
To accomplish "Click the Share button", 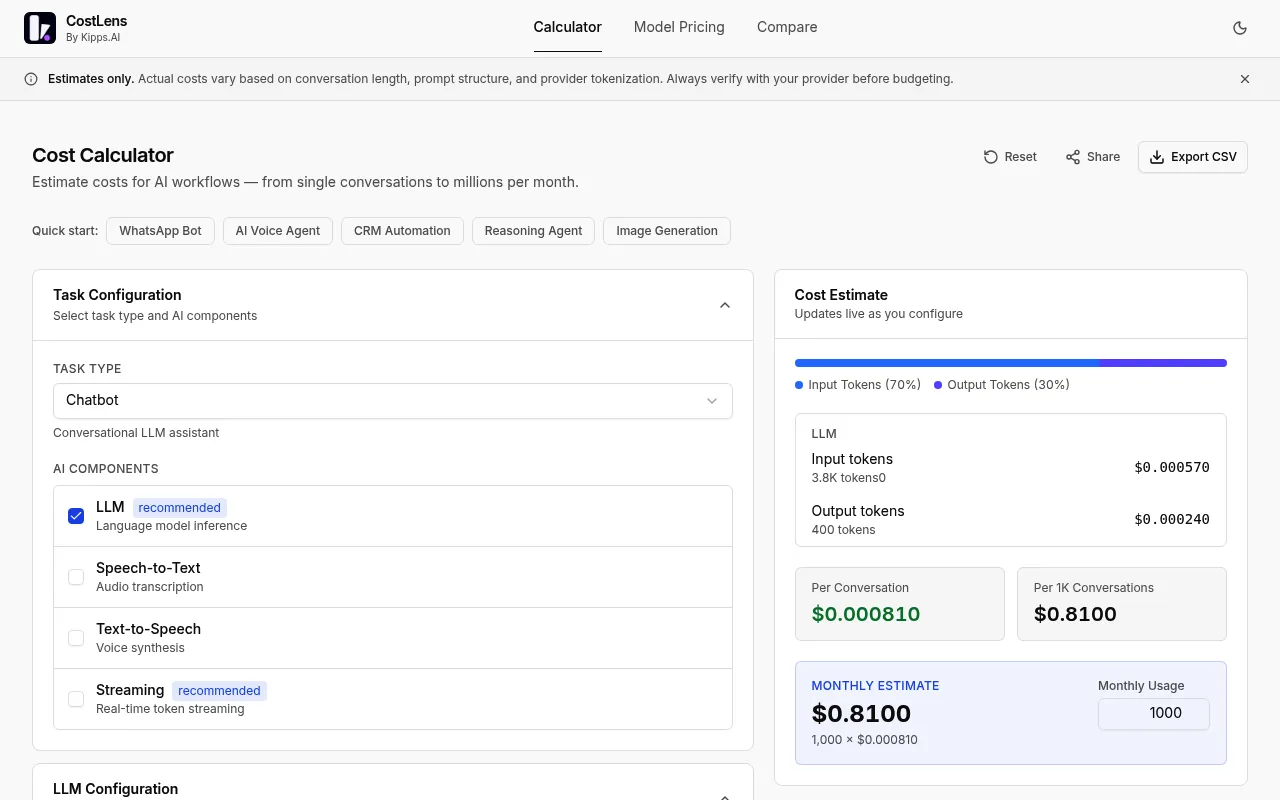I will click(x=1092, y=157).
